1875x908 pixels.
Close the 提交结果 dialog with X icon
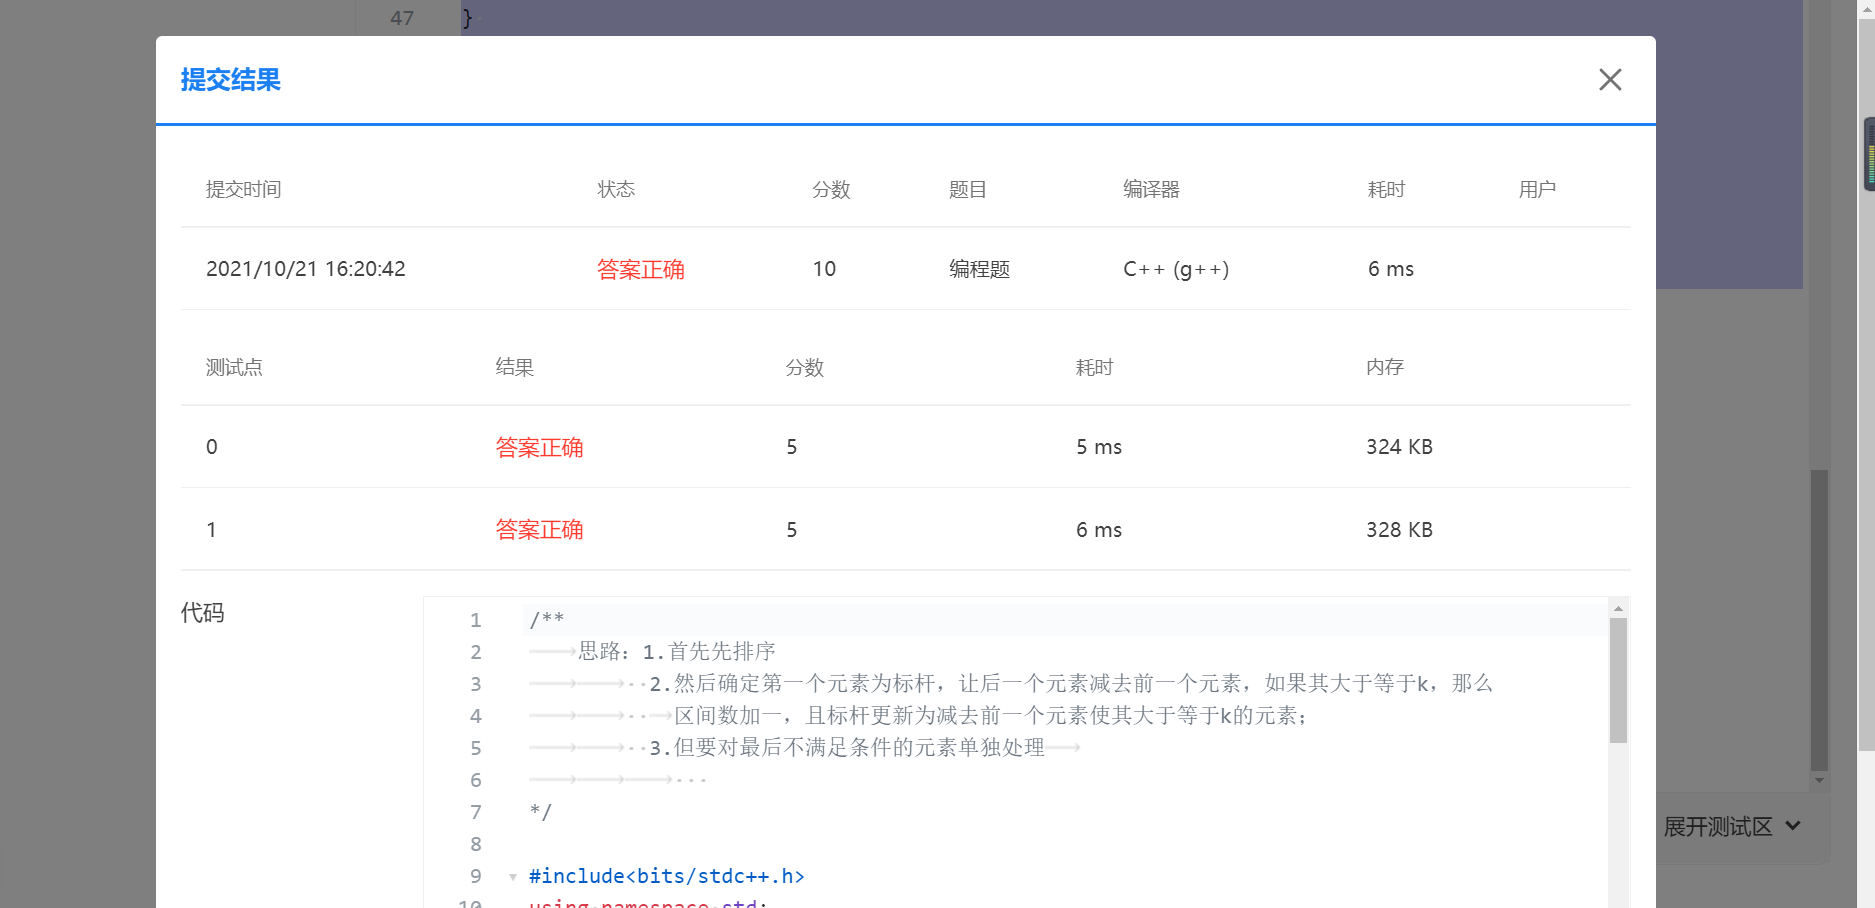1610,80
